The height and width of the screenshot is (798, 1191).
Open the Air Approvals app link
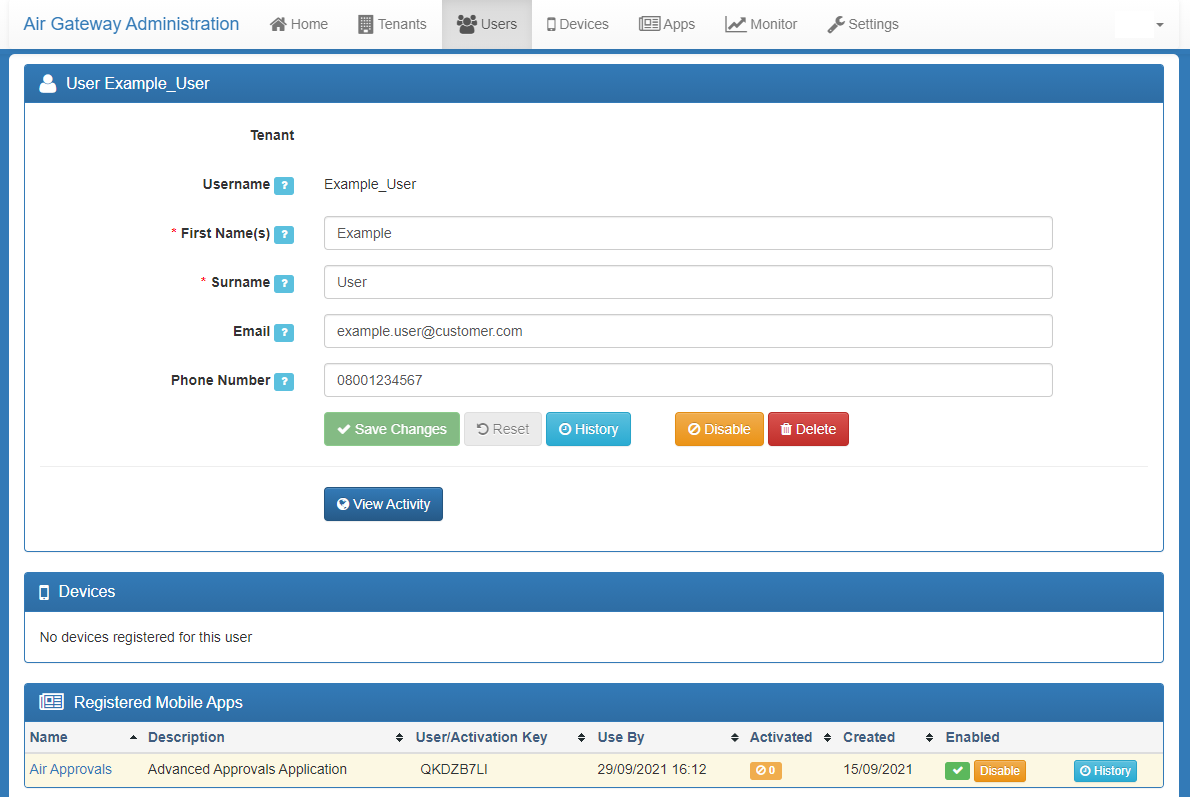click(x=71, y=769)
